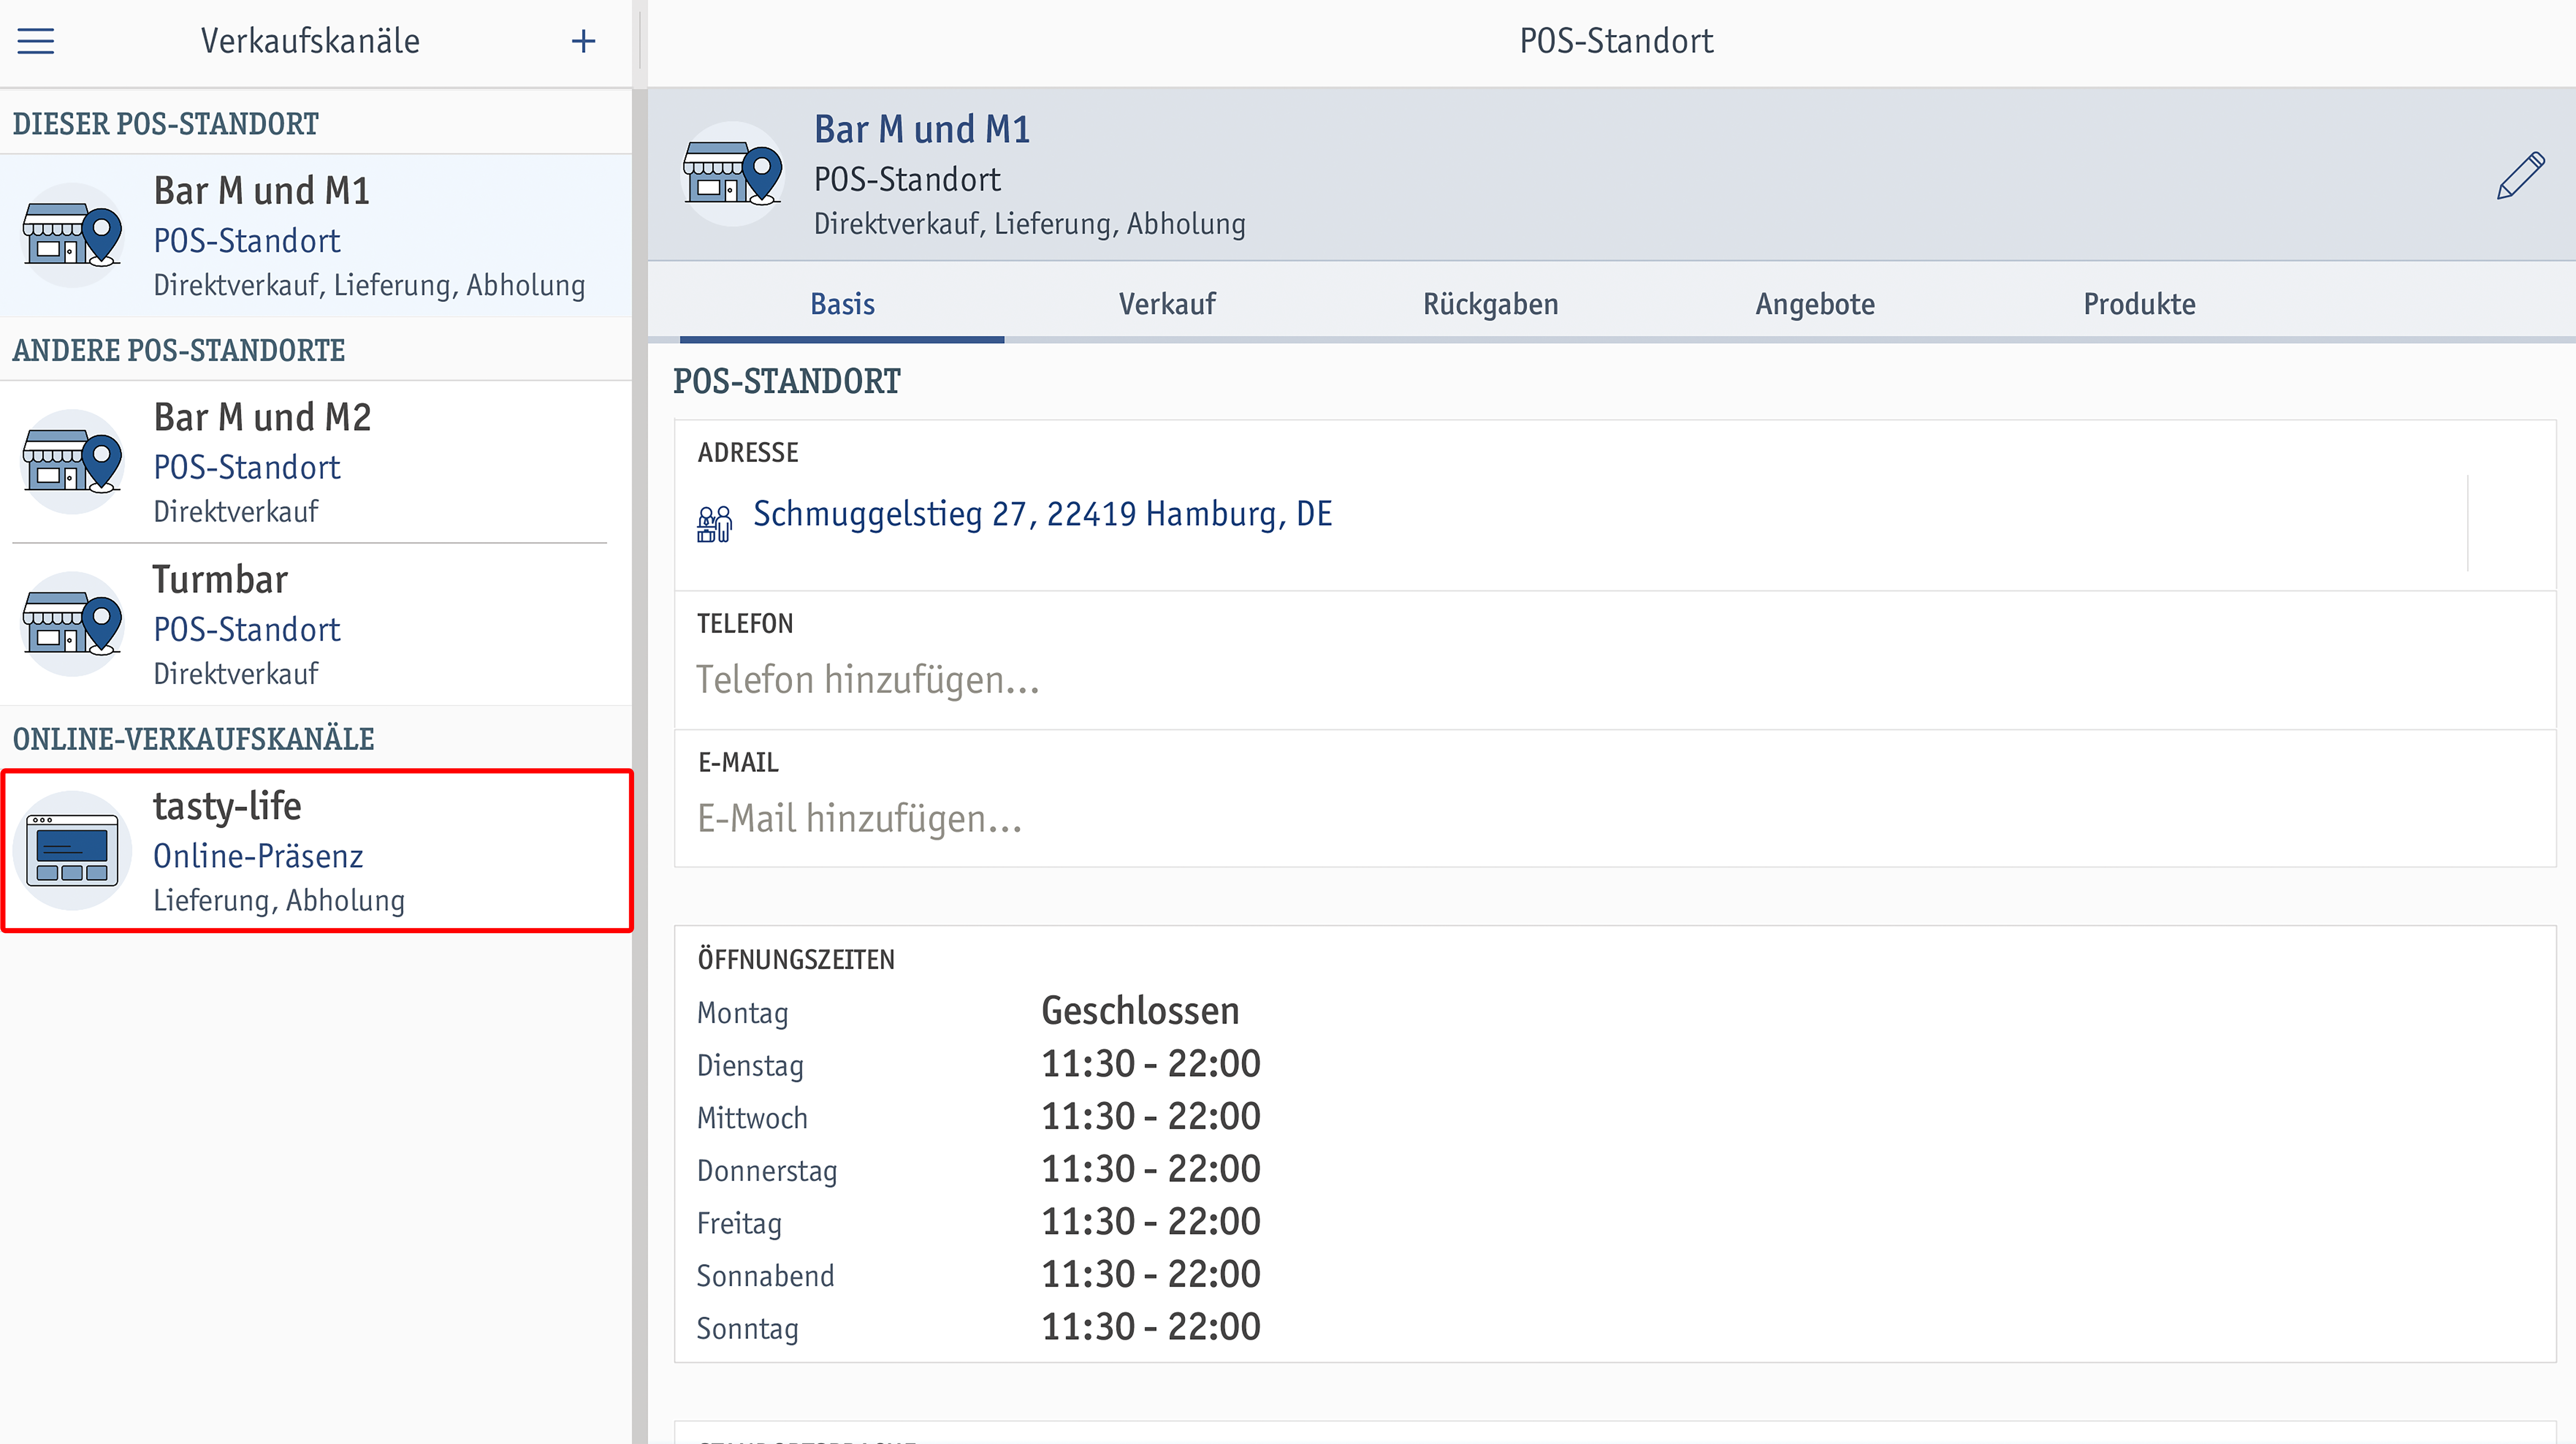Screen dimensions: 2576x1444
Task: Click the ÖFFNUNGSZEITEN heading
Action: point(796,960)
